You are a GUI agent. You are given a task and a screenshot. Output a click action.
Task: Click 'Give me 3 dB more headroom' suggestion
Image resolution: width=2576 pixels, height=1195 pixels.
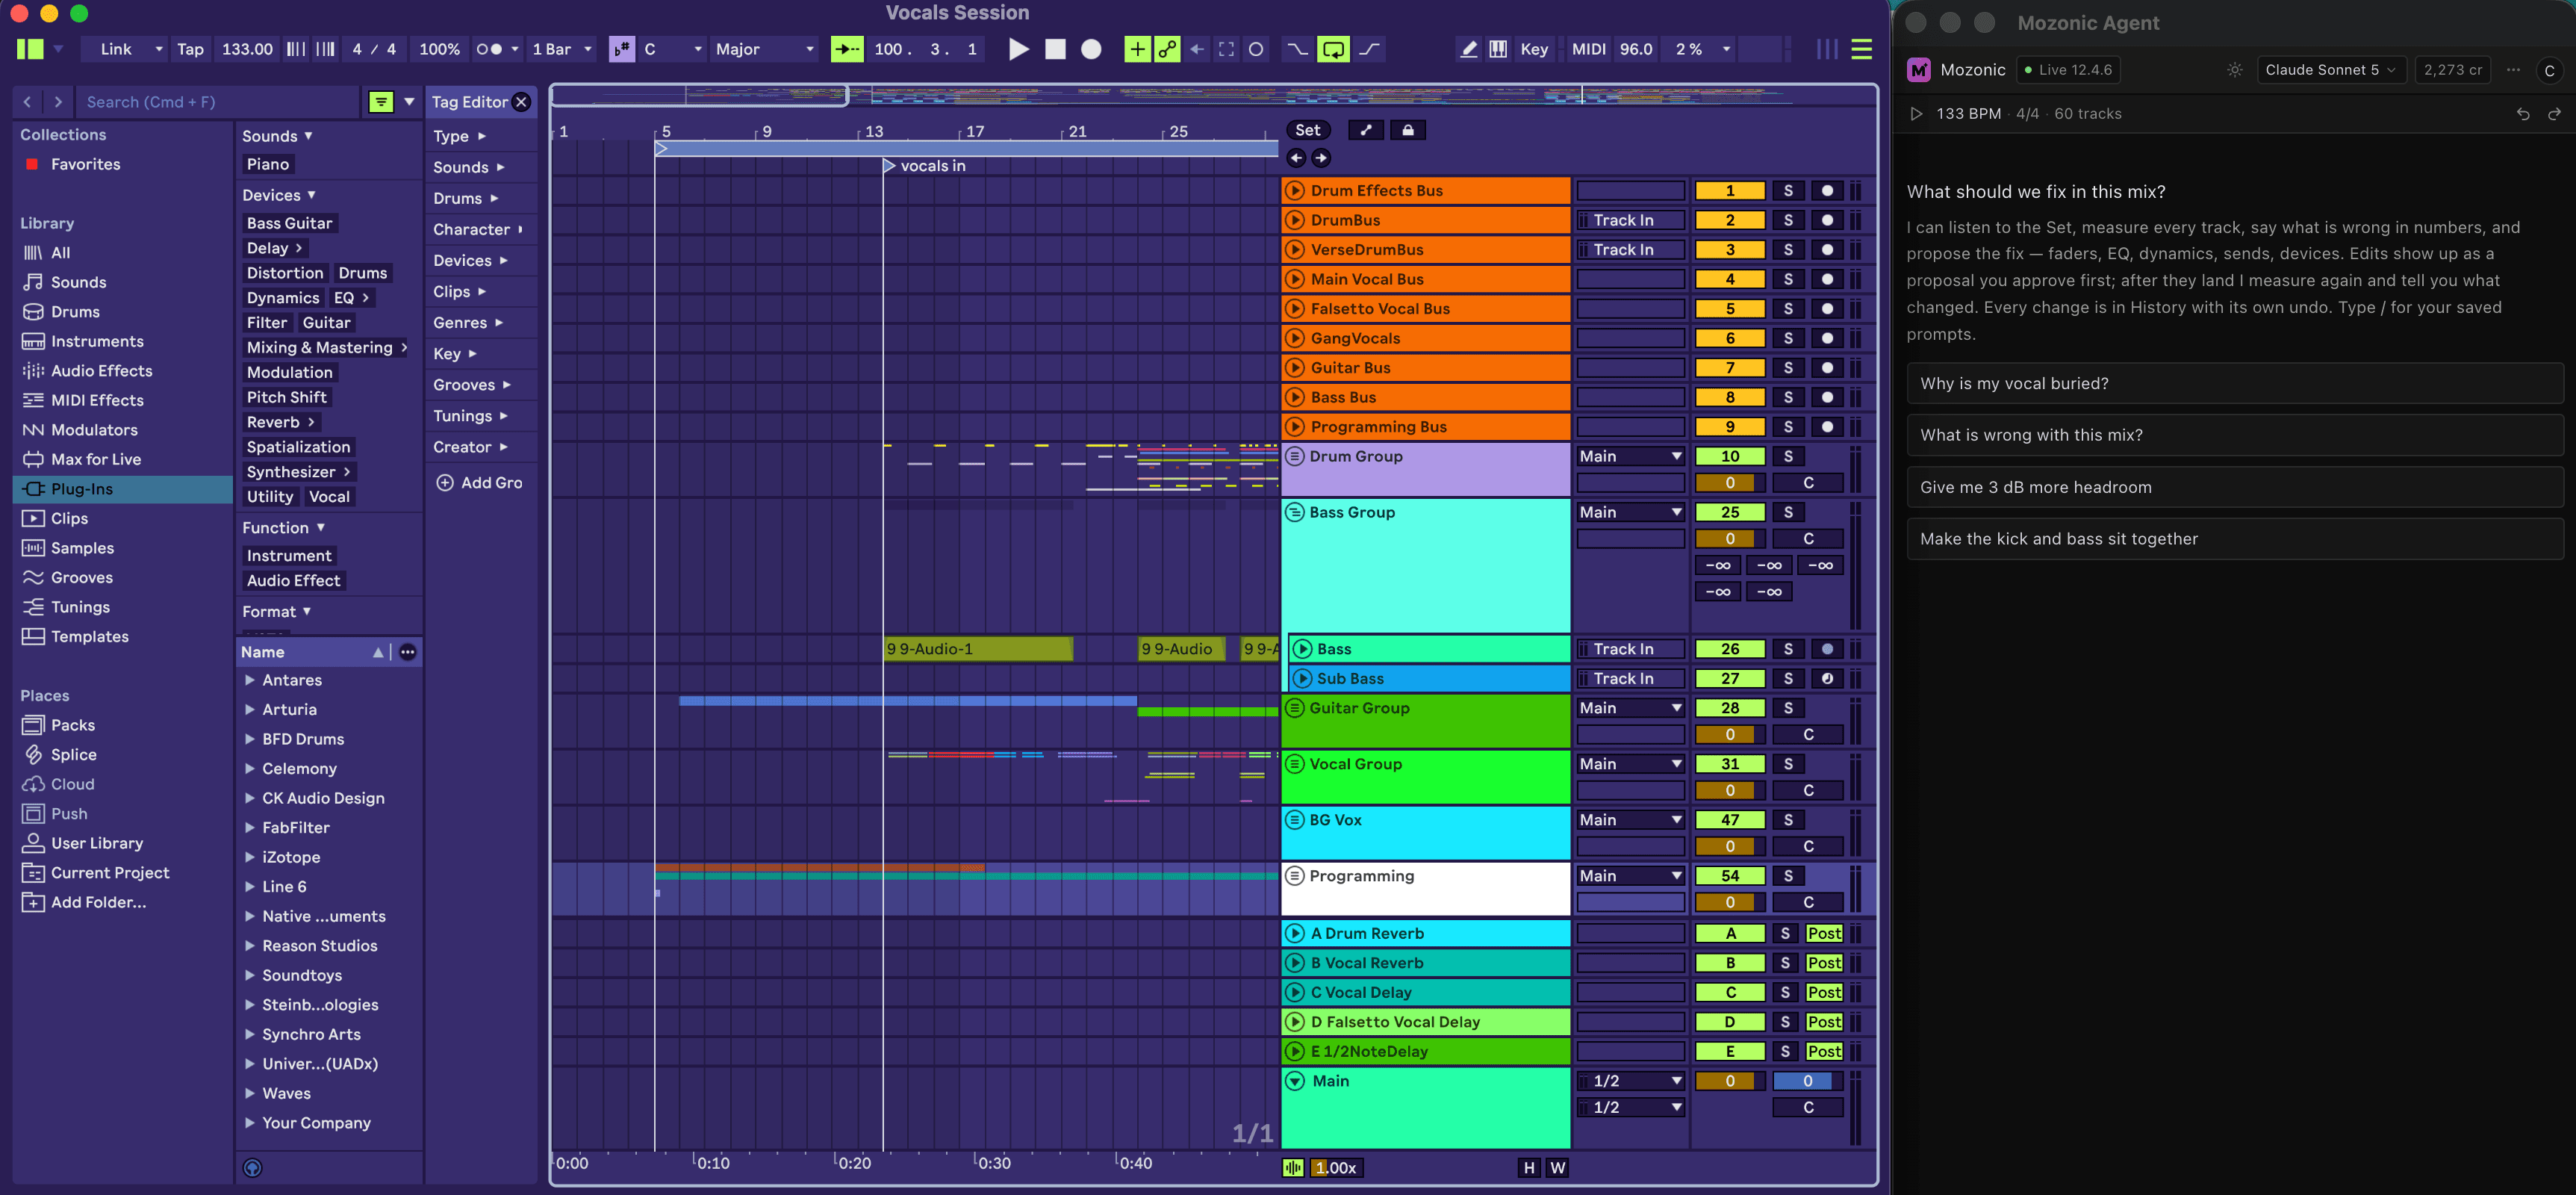pos(2235,487)
